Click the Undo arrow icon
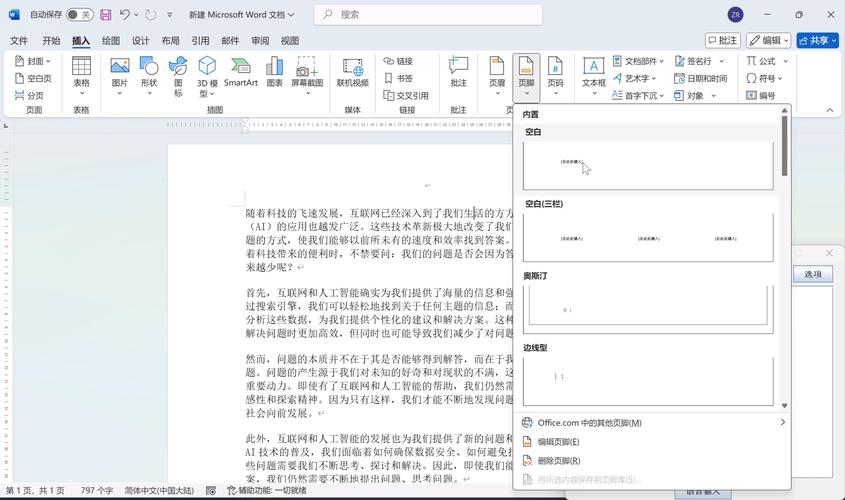Image resolution: width=845 pixels, height=500 pixels. [x=124, y=15]
